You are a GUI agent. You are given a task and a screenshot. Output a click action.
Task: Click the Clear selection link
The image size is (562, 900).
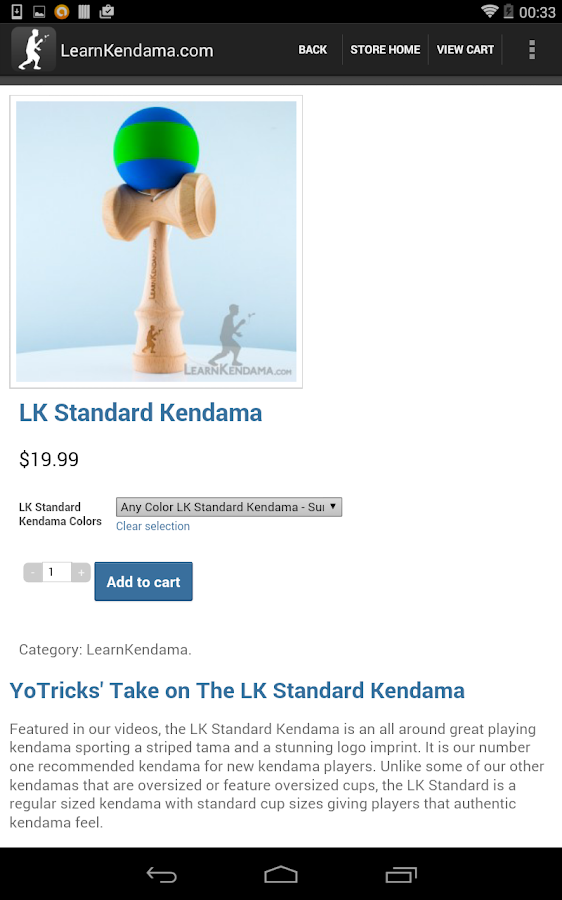pos(153,526)
